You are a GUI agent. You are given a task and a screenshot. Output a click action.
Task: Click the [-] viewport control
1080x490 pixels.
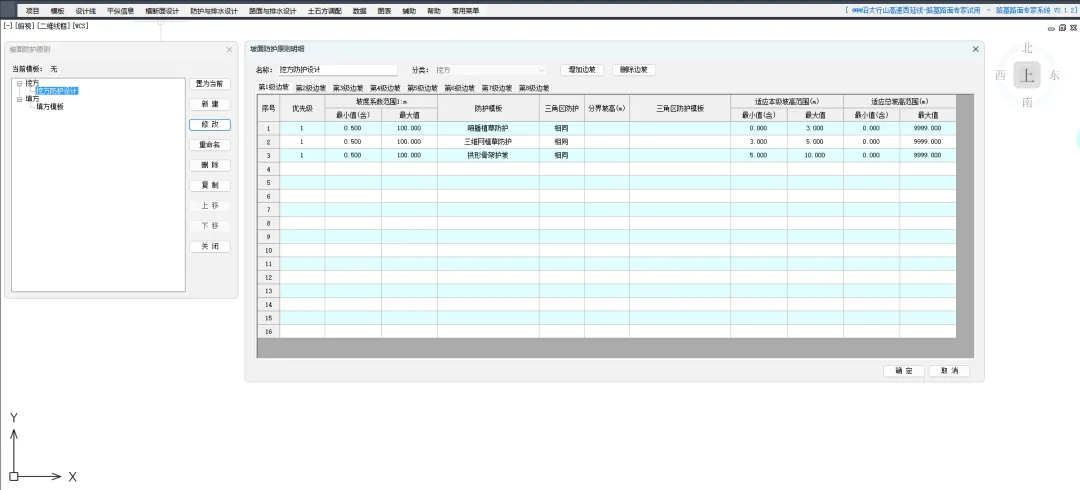pyautogui.click(x=8, y=25)
